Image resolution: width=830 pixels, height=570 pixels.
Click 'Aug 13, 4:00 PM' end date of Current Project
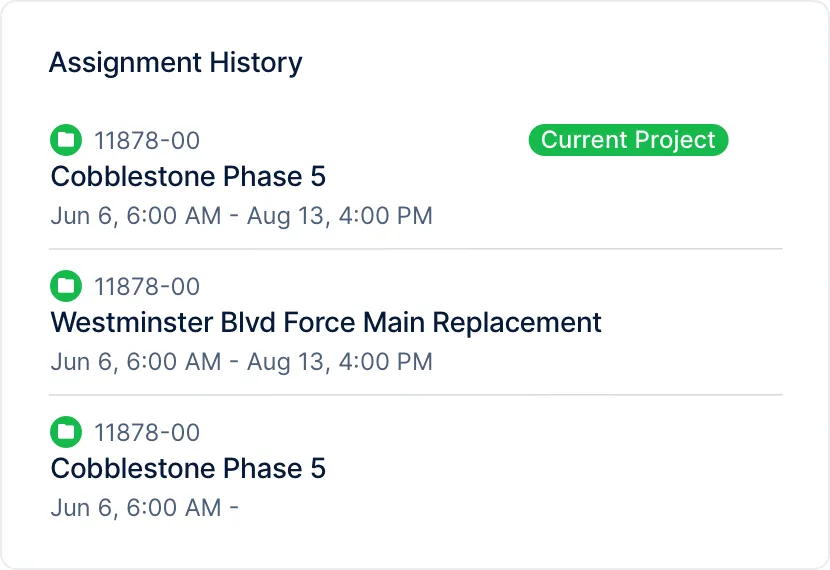pyautogui.click(x=339, y=215)
